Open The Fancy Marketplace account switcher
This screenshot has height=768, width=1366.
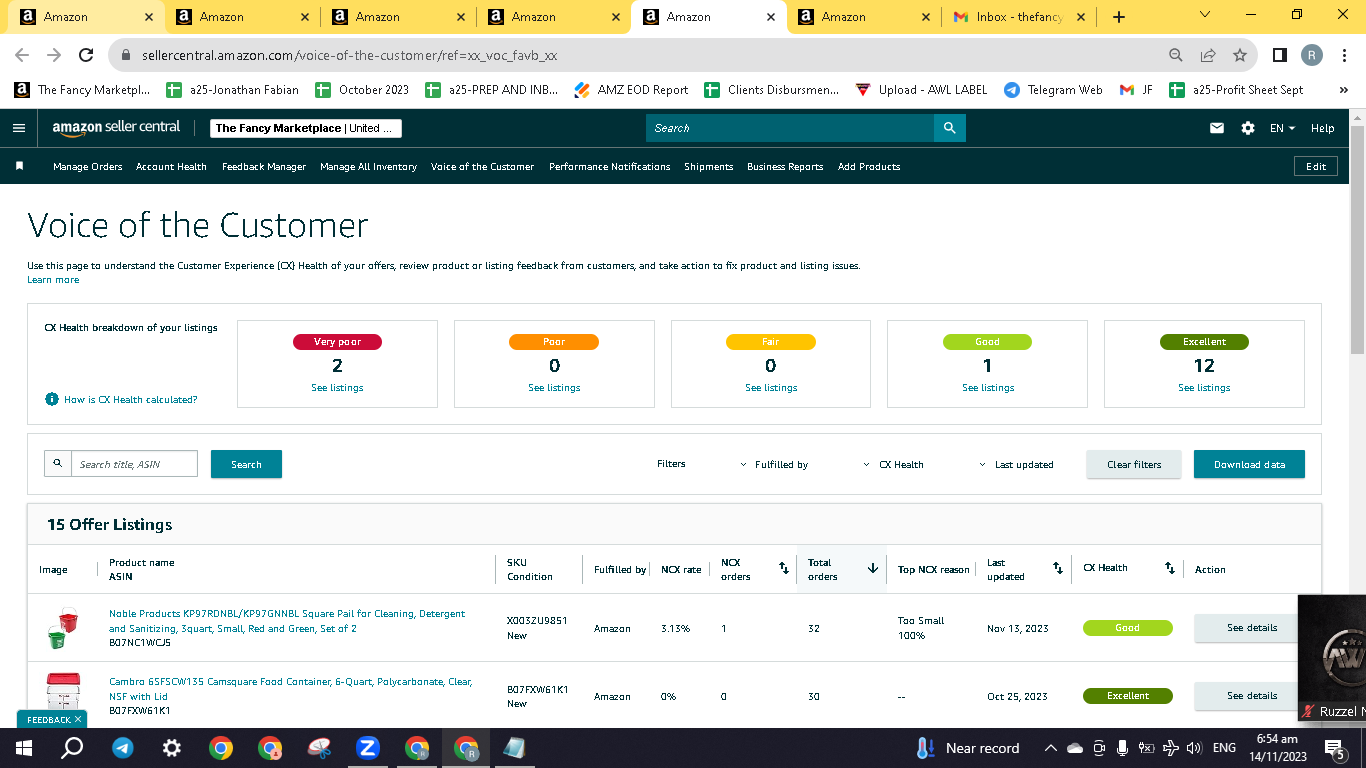(x=306, y=128)
